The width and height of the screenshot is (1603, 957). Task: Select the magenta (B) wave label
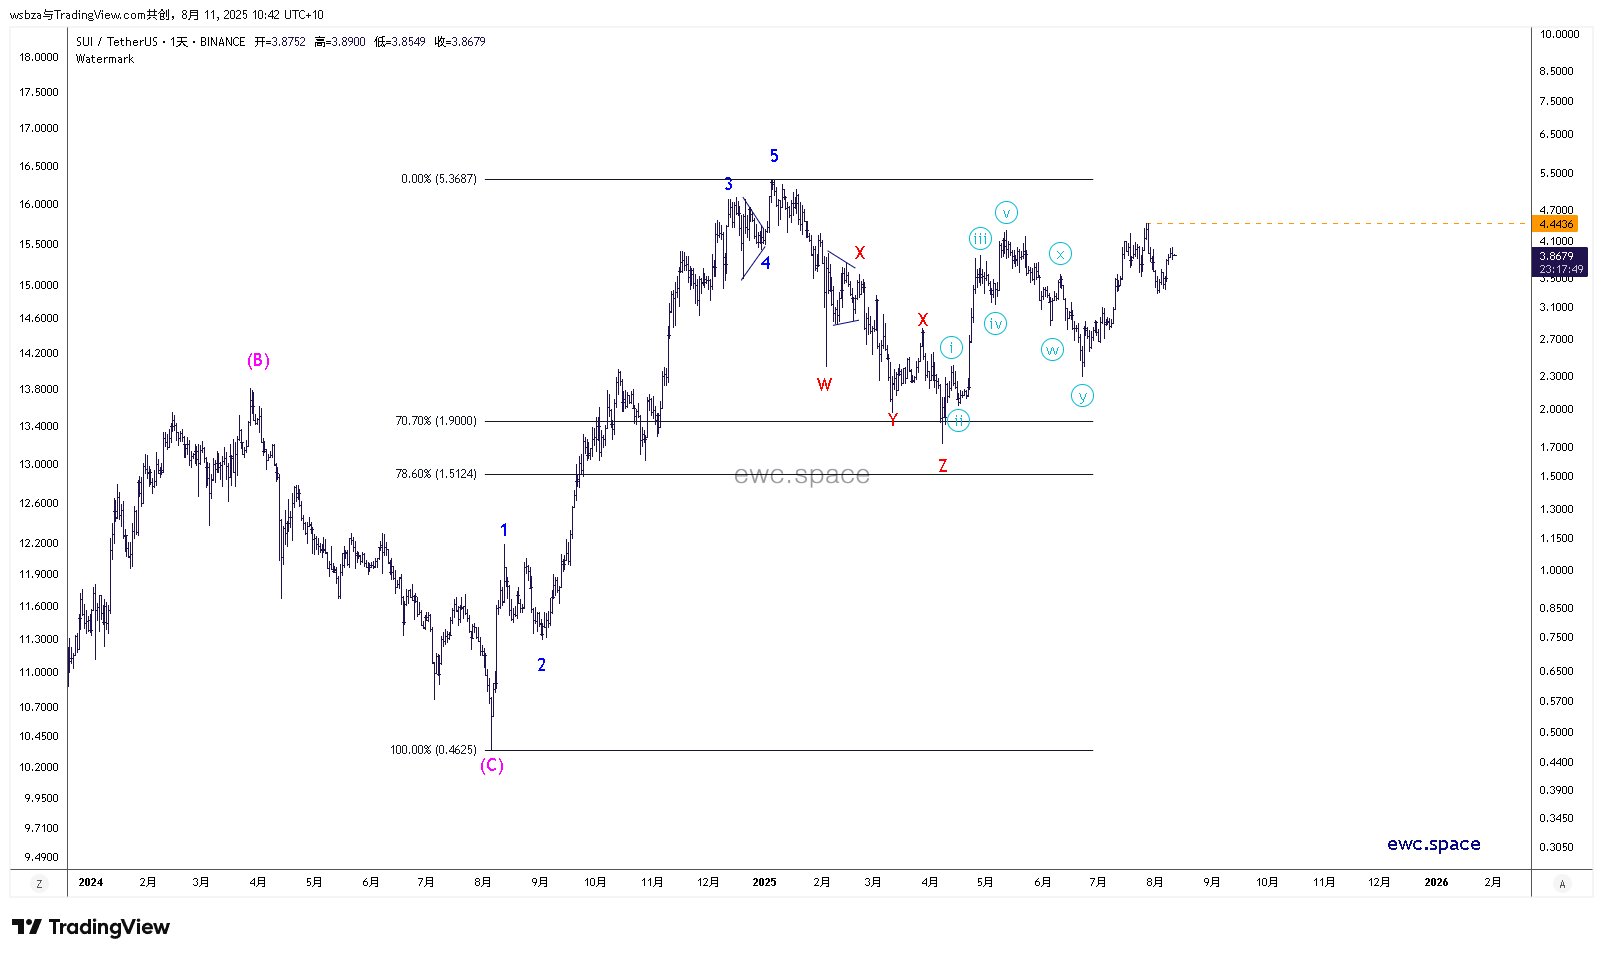(x=258, y=361)
